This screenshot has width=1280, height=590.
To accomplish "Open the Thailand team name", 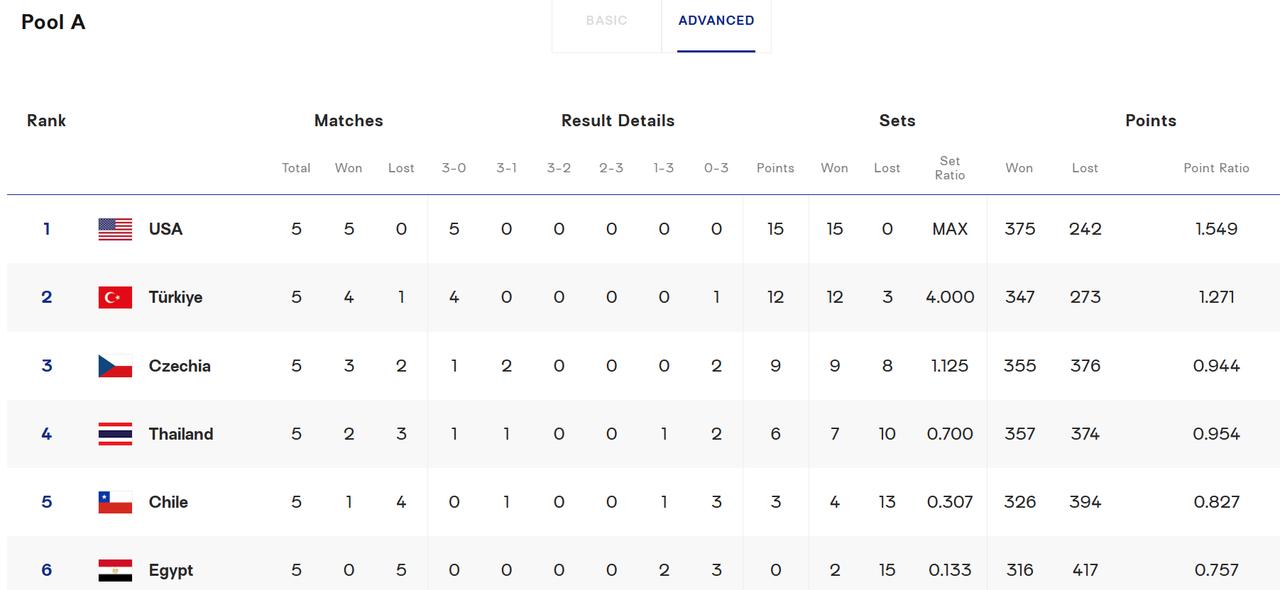I will point(181,434).
